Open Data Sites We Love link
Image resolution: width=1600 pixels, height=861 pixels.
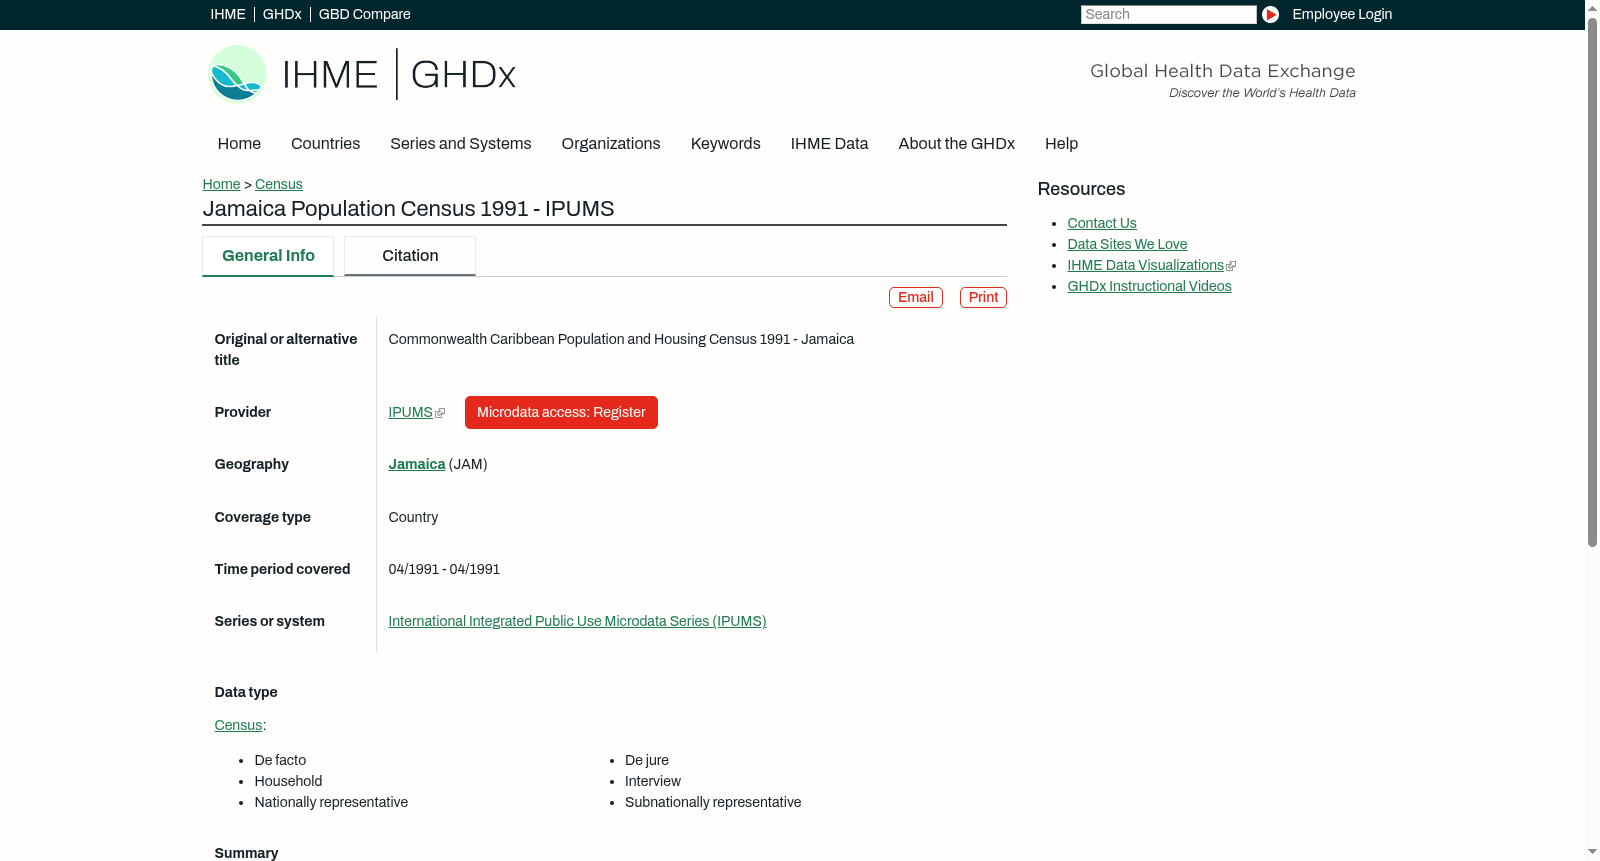point(1127,244)
